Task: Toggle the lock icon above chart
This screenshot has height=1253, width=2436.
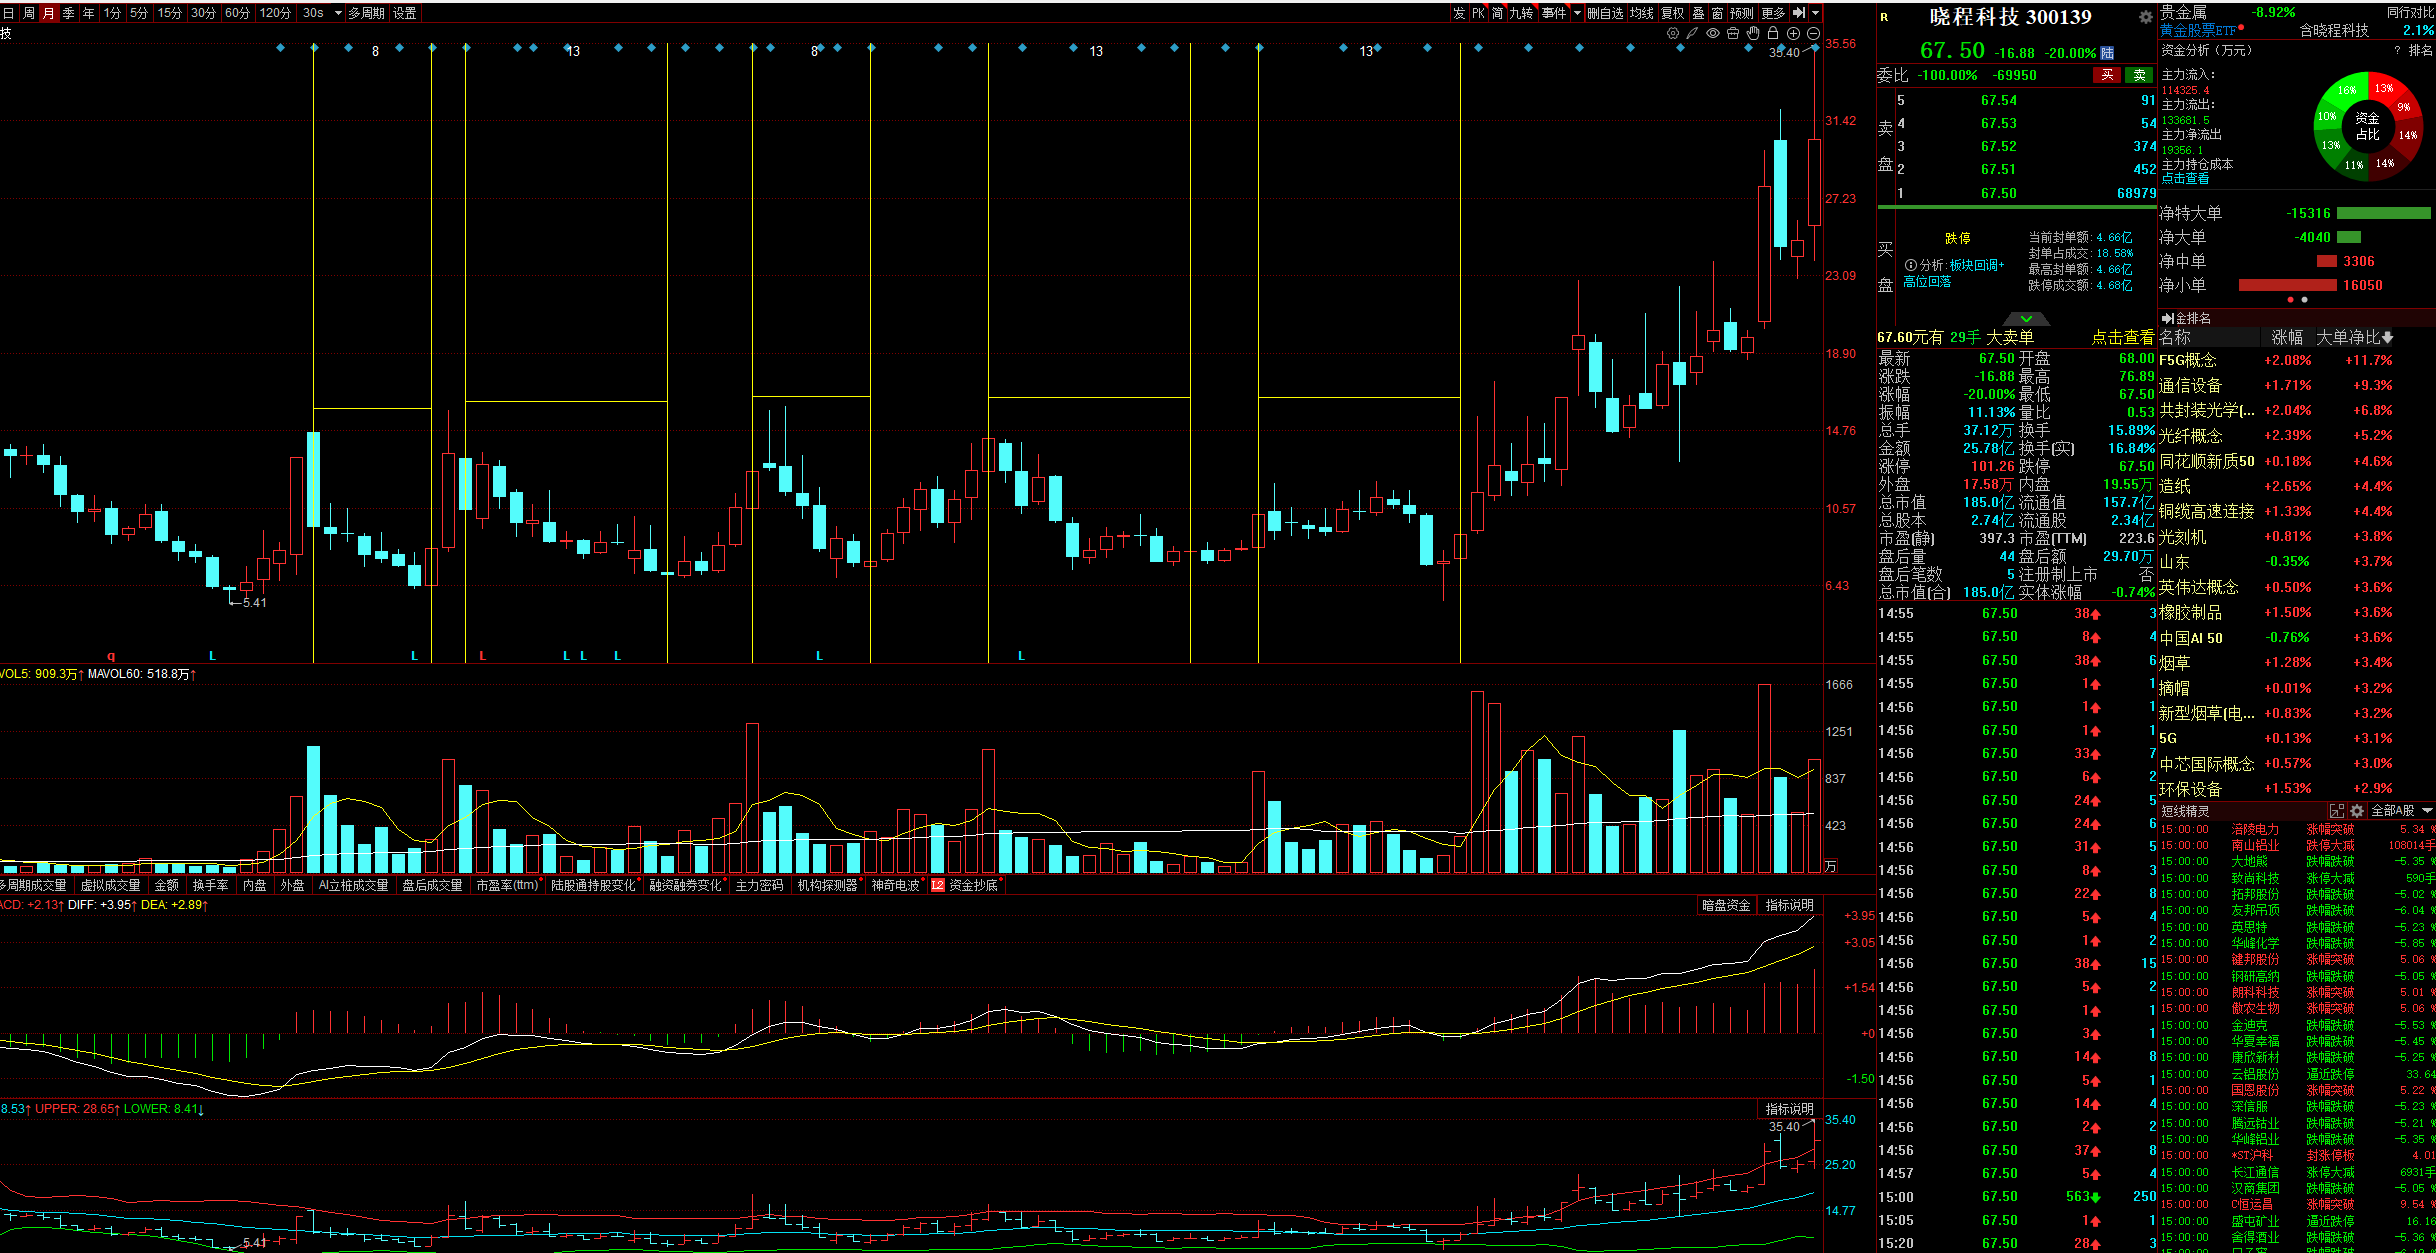Action: click(1773, 33)
